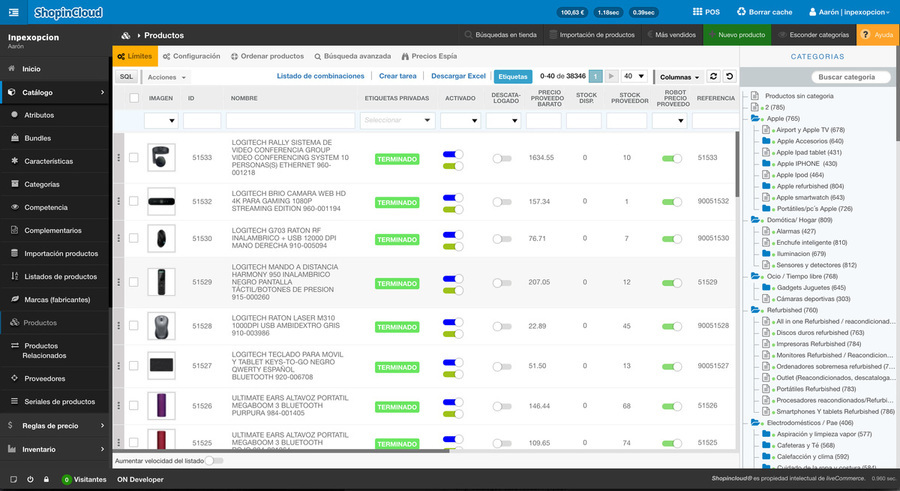Image resolution: width=900 pixels, height=491 pixels.
Task: Open Complementarios in sidebar
Action: [x=55, y=230]
